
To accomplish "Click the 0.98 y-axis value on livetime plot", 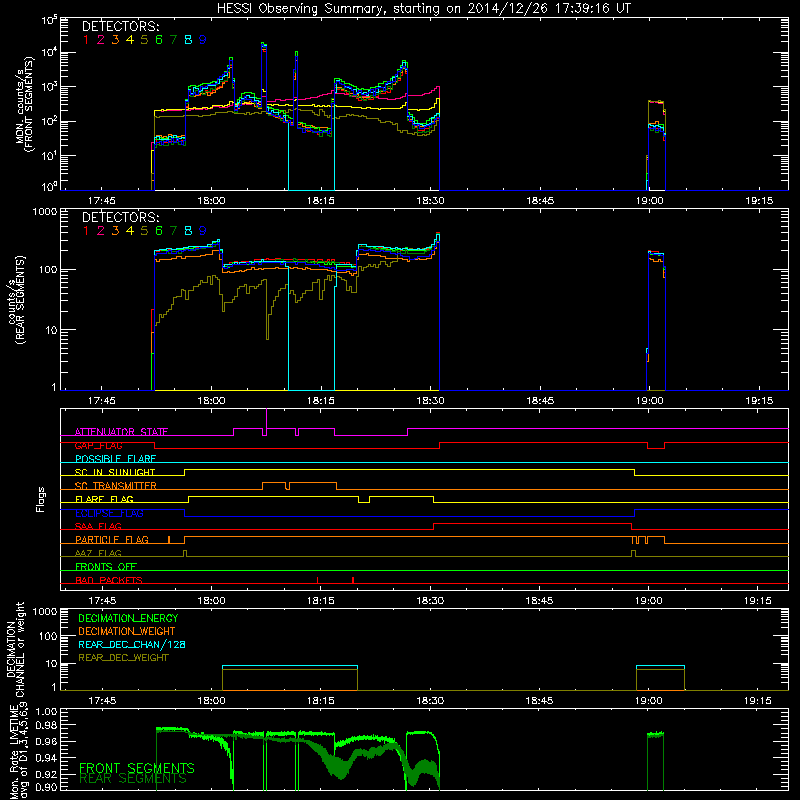I will pos(46,725).
